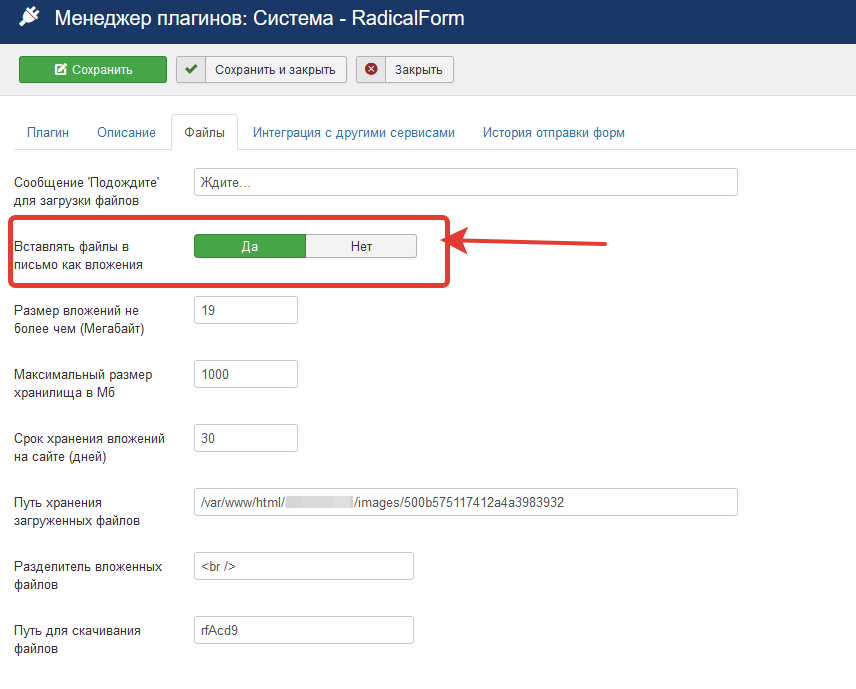Click the 'Ждите...' message input field
Image resolution: width=856 pixels, height=689 pixels.
tap(465, 182)
